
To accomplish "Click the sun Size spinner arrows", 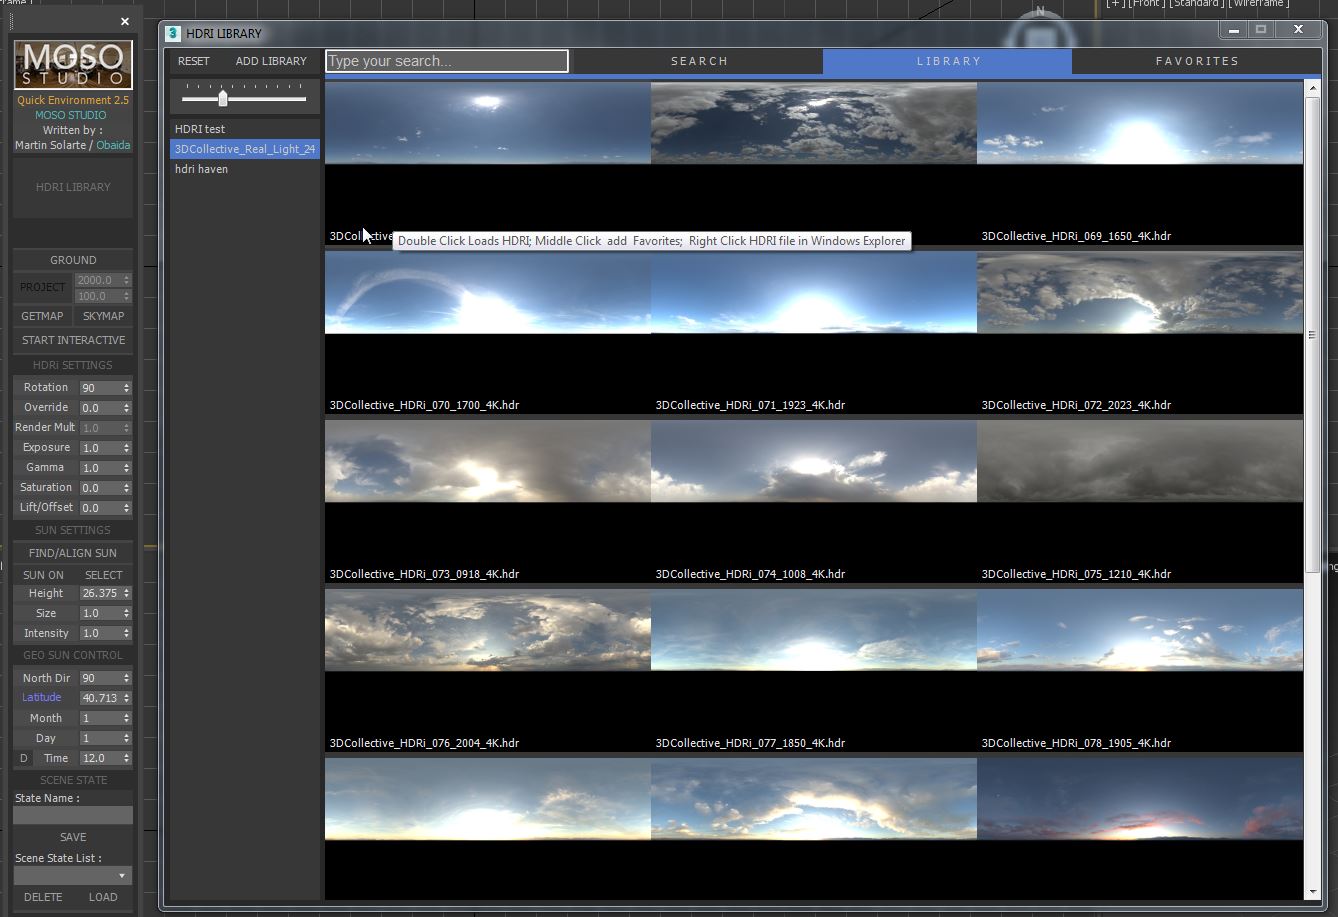I will click(x=126, y=613).
